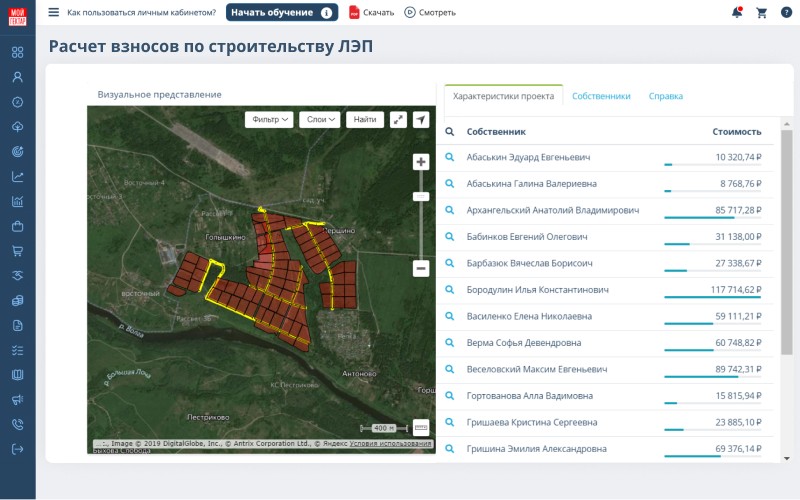Image resolution: width=800 pixels, height=500 pixels.
Task: Toggle the map ruler tool
Action: 421,427
